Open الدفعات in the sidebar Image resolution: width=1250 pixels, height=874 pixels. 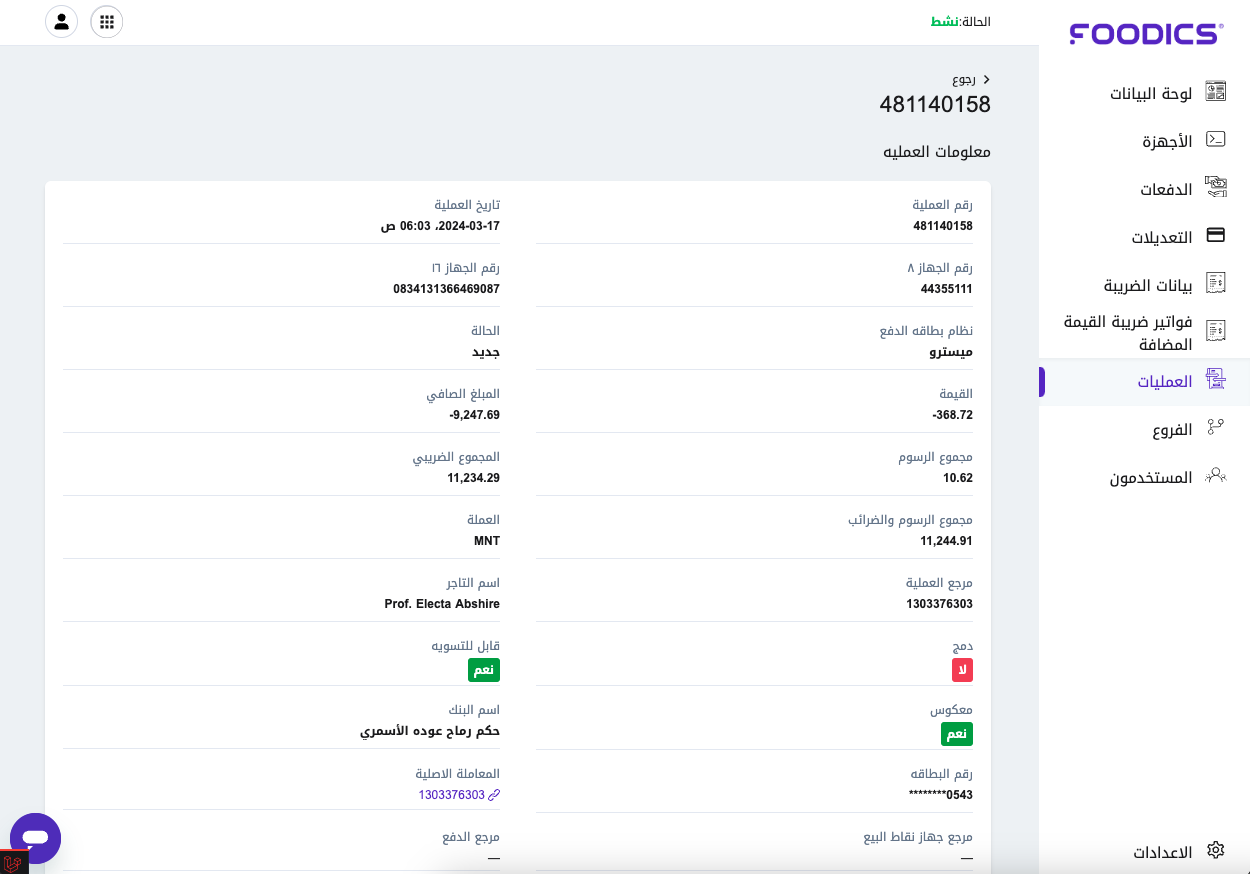click(1166, 189)
